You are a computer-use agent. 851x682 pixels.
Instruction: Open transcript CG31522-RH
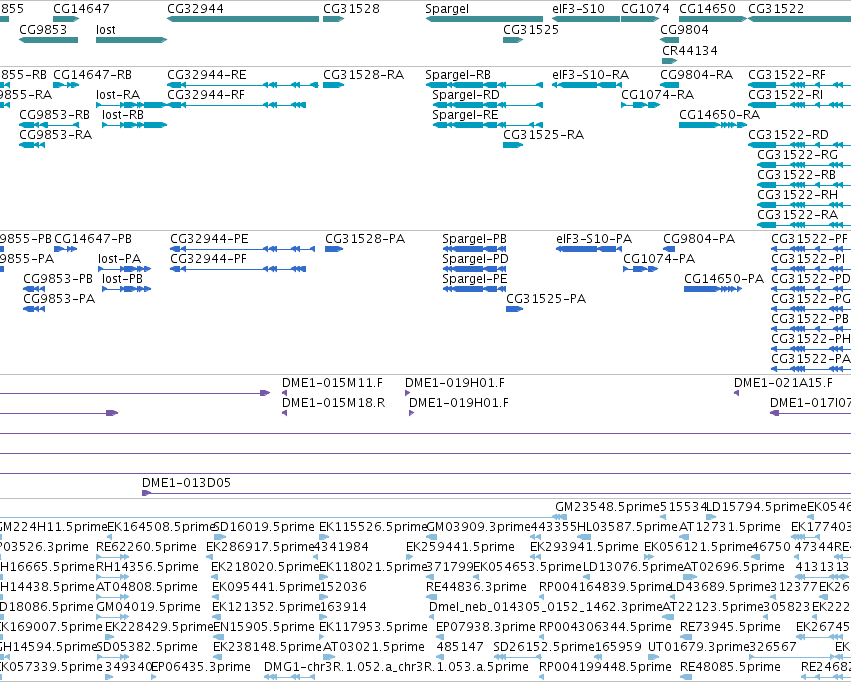(798, 195)
